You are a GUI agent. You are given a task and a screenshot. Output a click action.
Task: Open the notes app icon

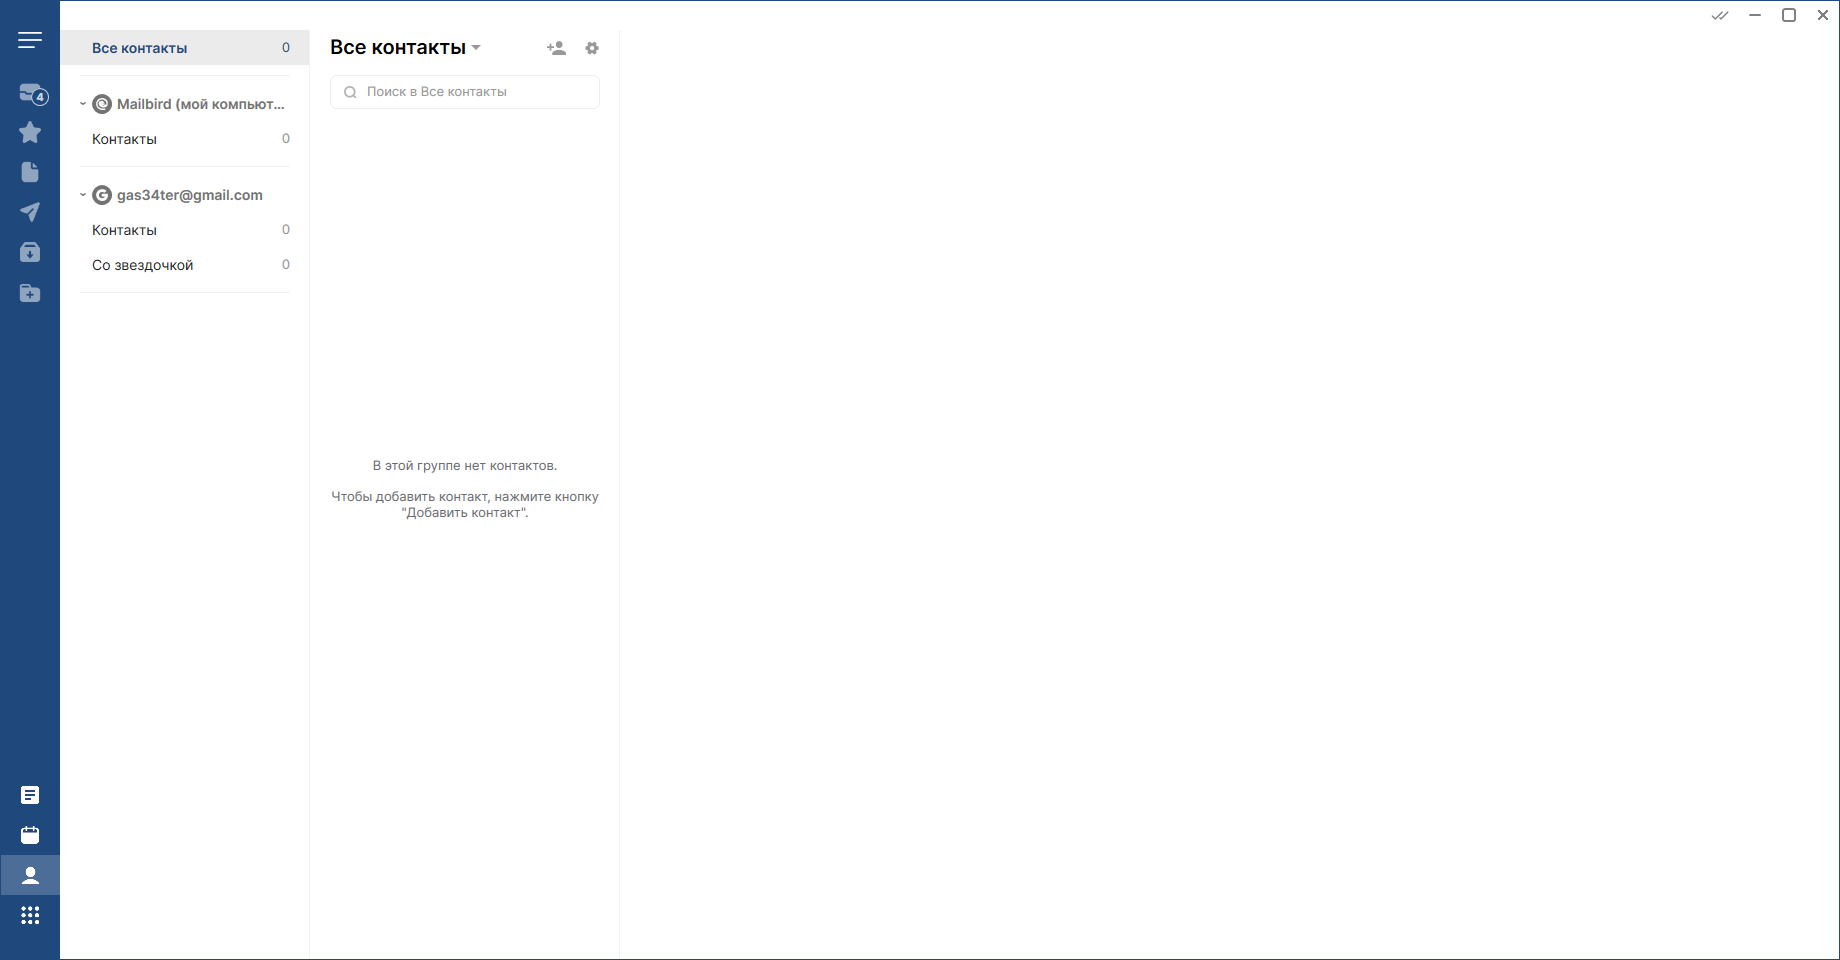coord(30,795)
